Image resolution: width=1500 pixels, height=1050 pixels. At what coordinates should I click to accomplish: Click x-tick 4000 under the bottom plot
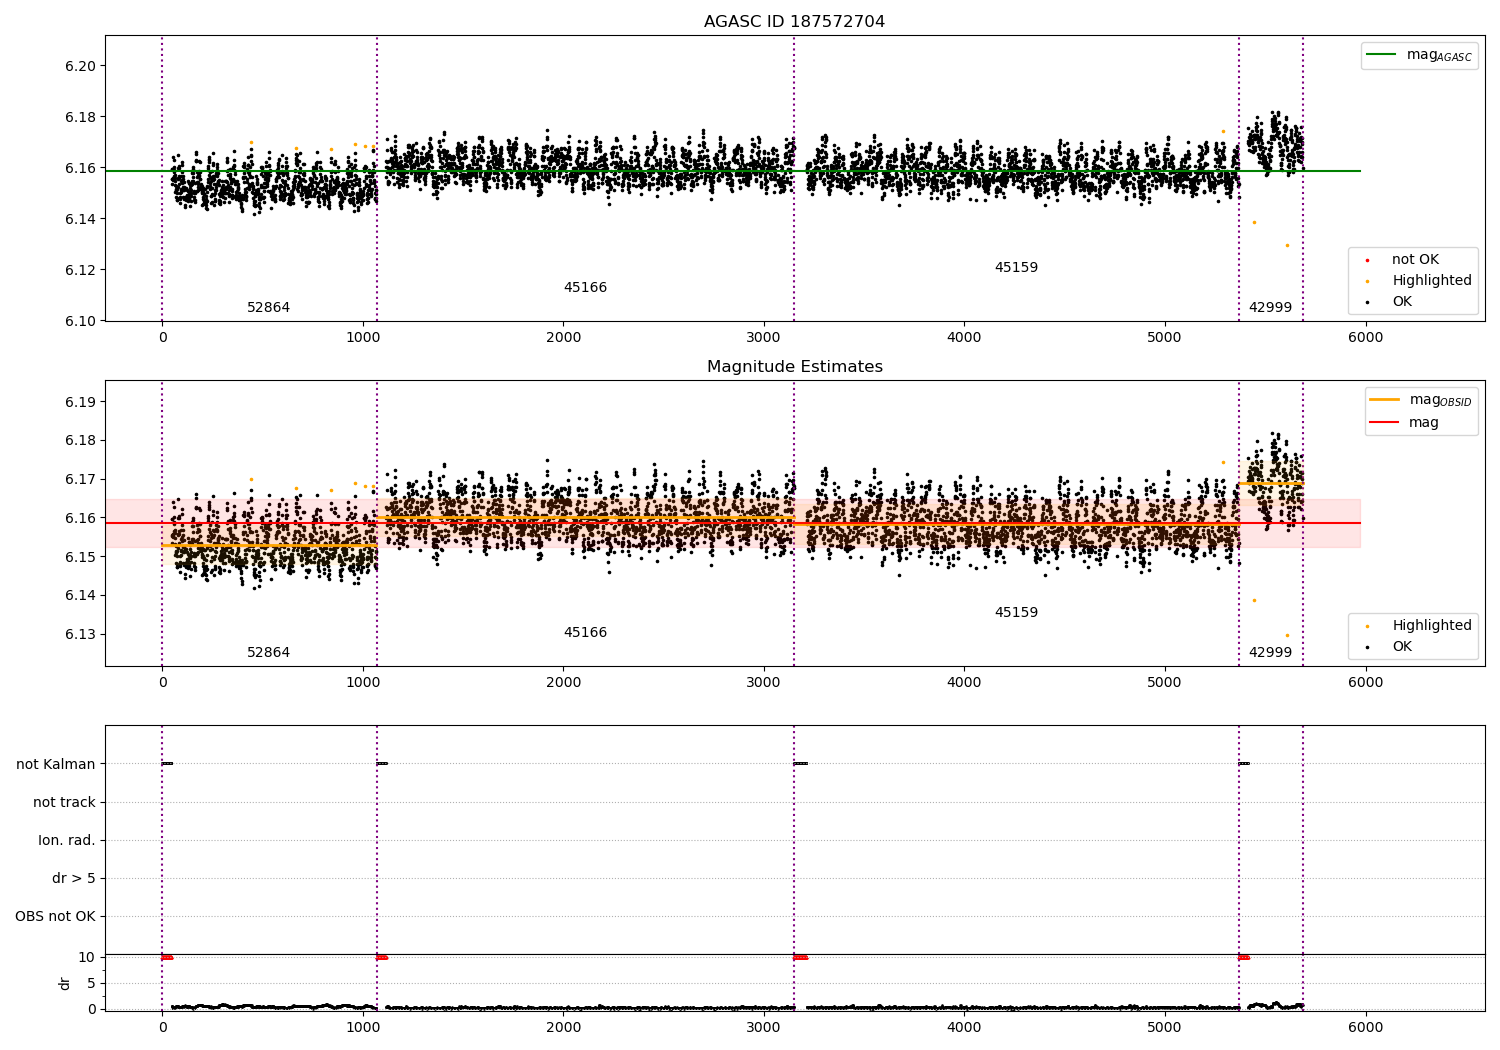(x=964, y=1028)
